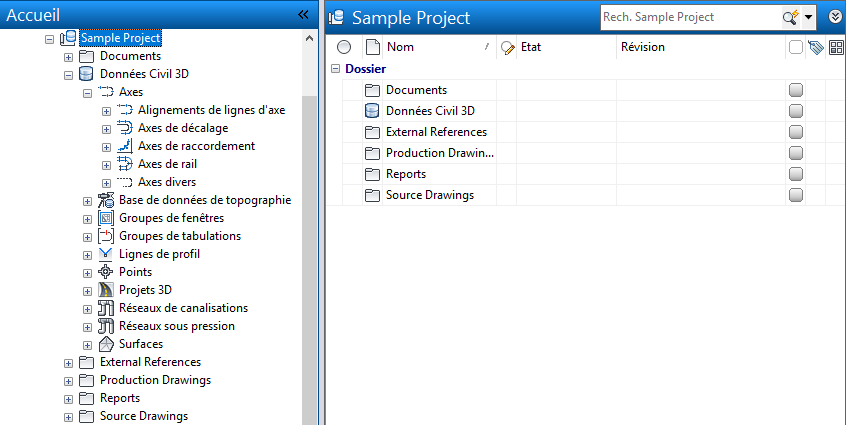Screen dimensions: 846x425
Task: Click the Projets 3D icon
Action: (x=108, y=290)
